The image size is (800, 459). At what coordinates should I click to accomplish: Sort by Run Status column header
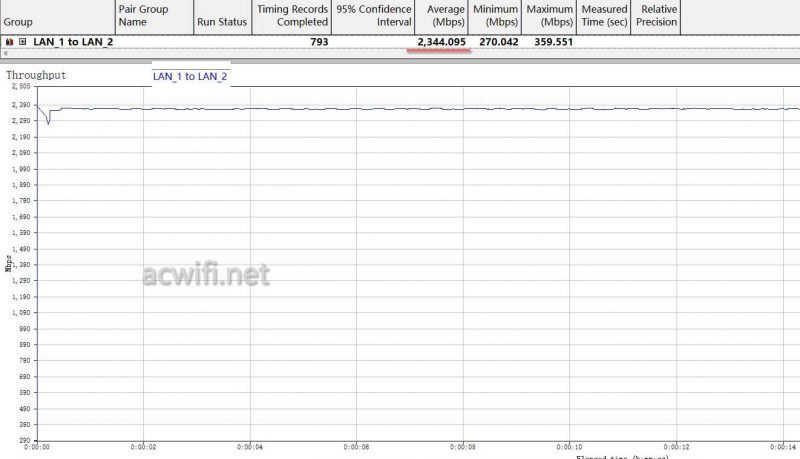[x=221, y=22]
